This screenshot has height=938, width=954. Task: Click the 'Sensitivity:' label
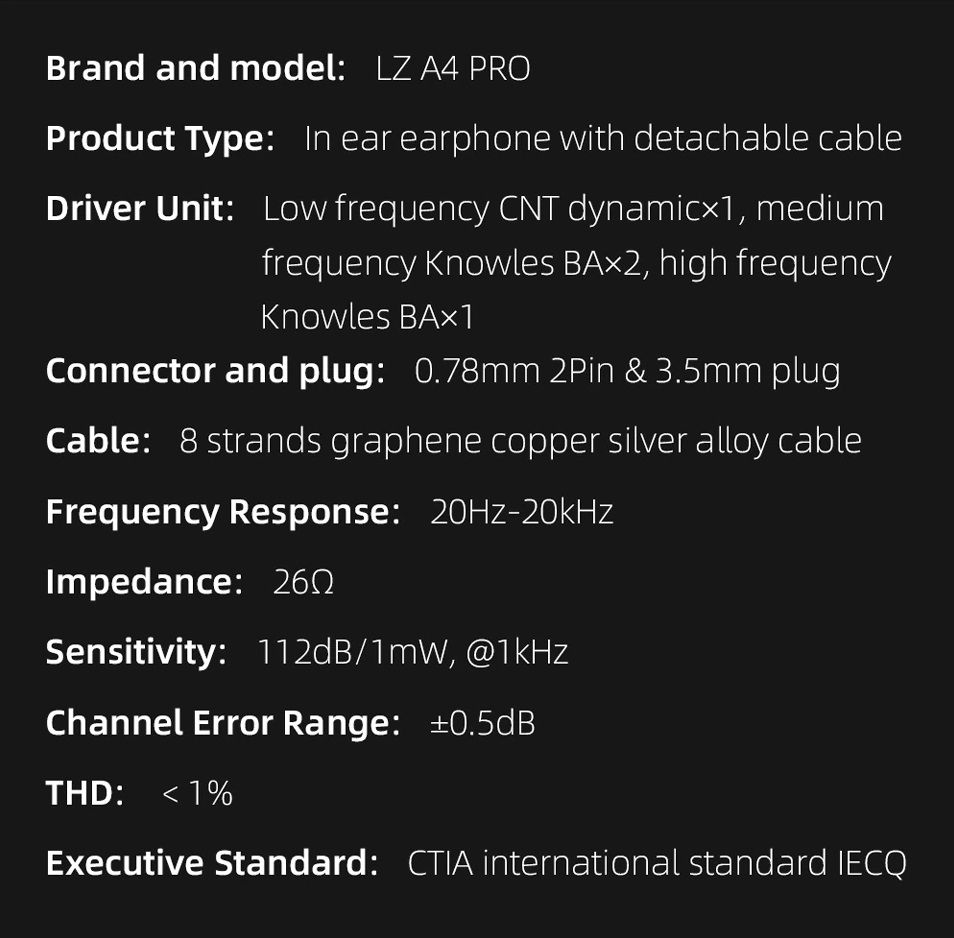point(136,652)
